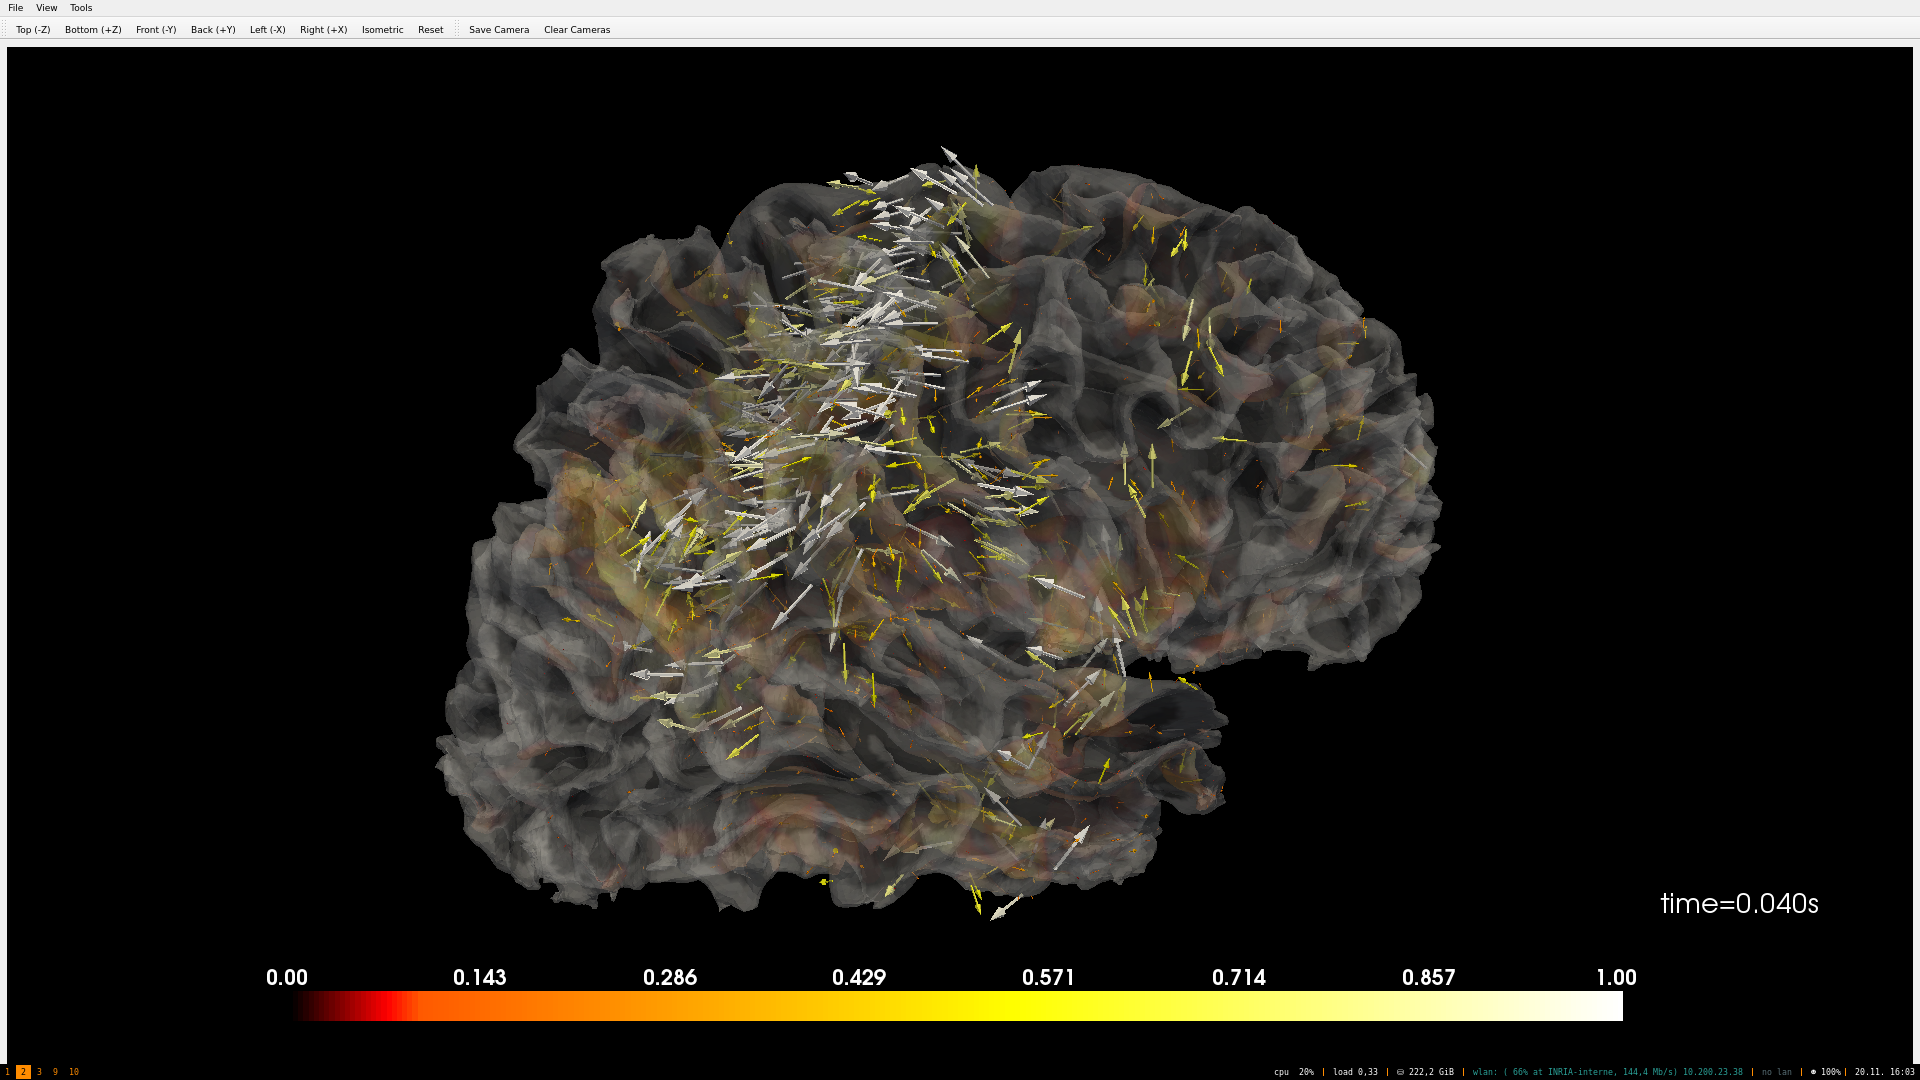Click the wlan network status text
Image resolution: width=1920 pixels, height=1080 pixels.
pyautogui.click(x=1606, y=1072)
